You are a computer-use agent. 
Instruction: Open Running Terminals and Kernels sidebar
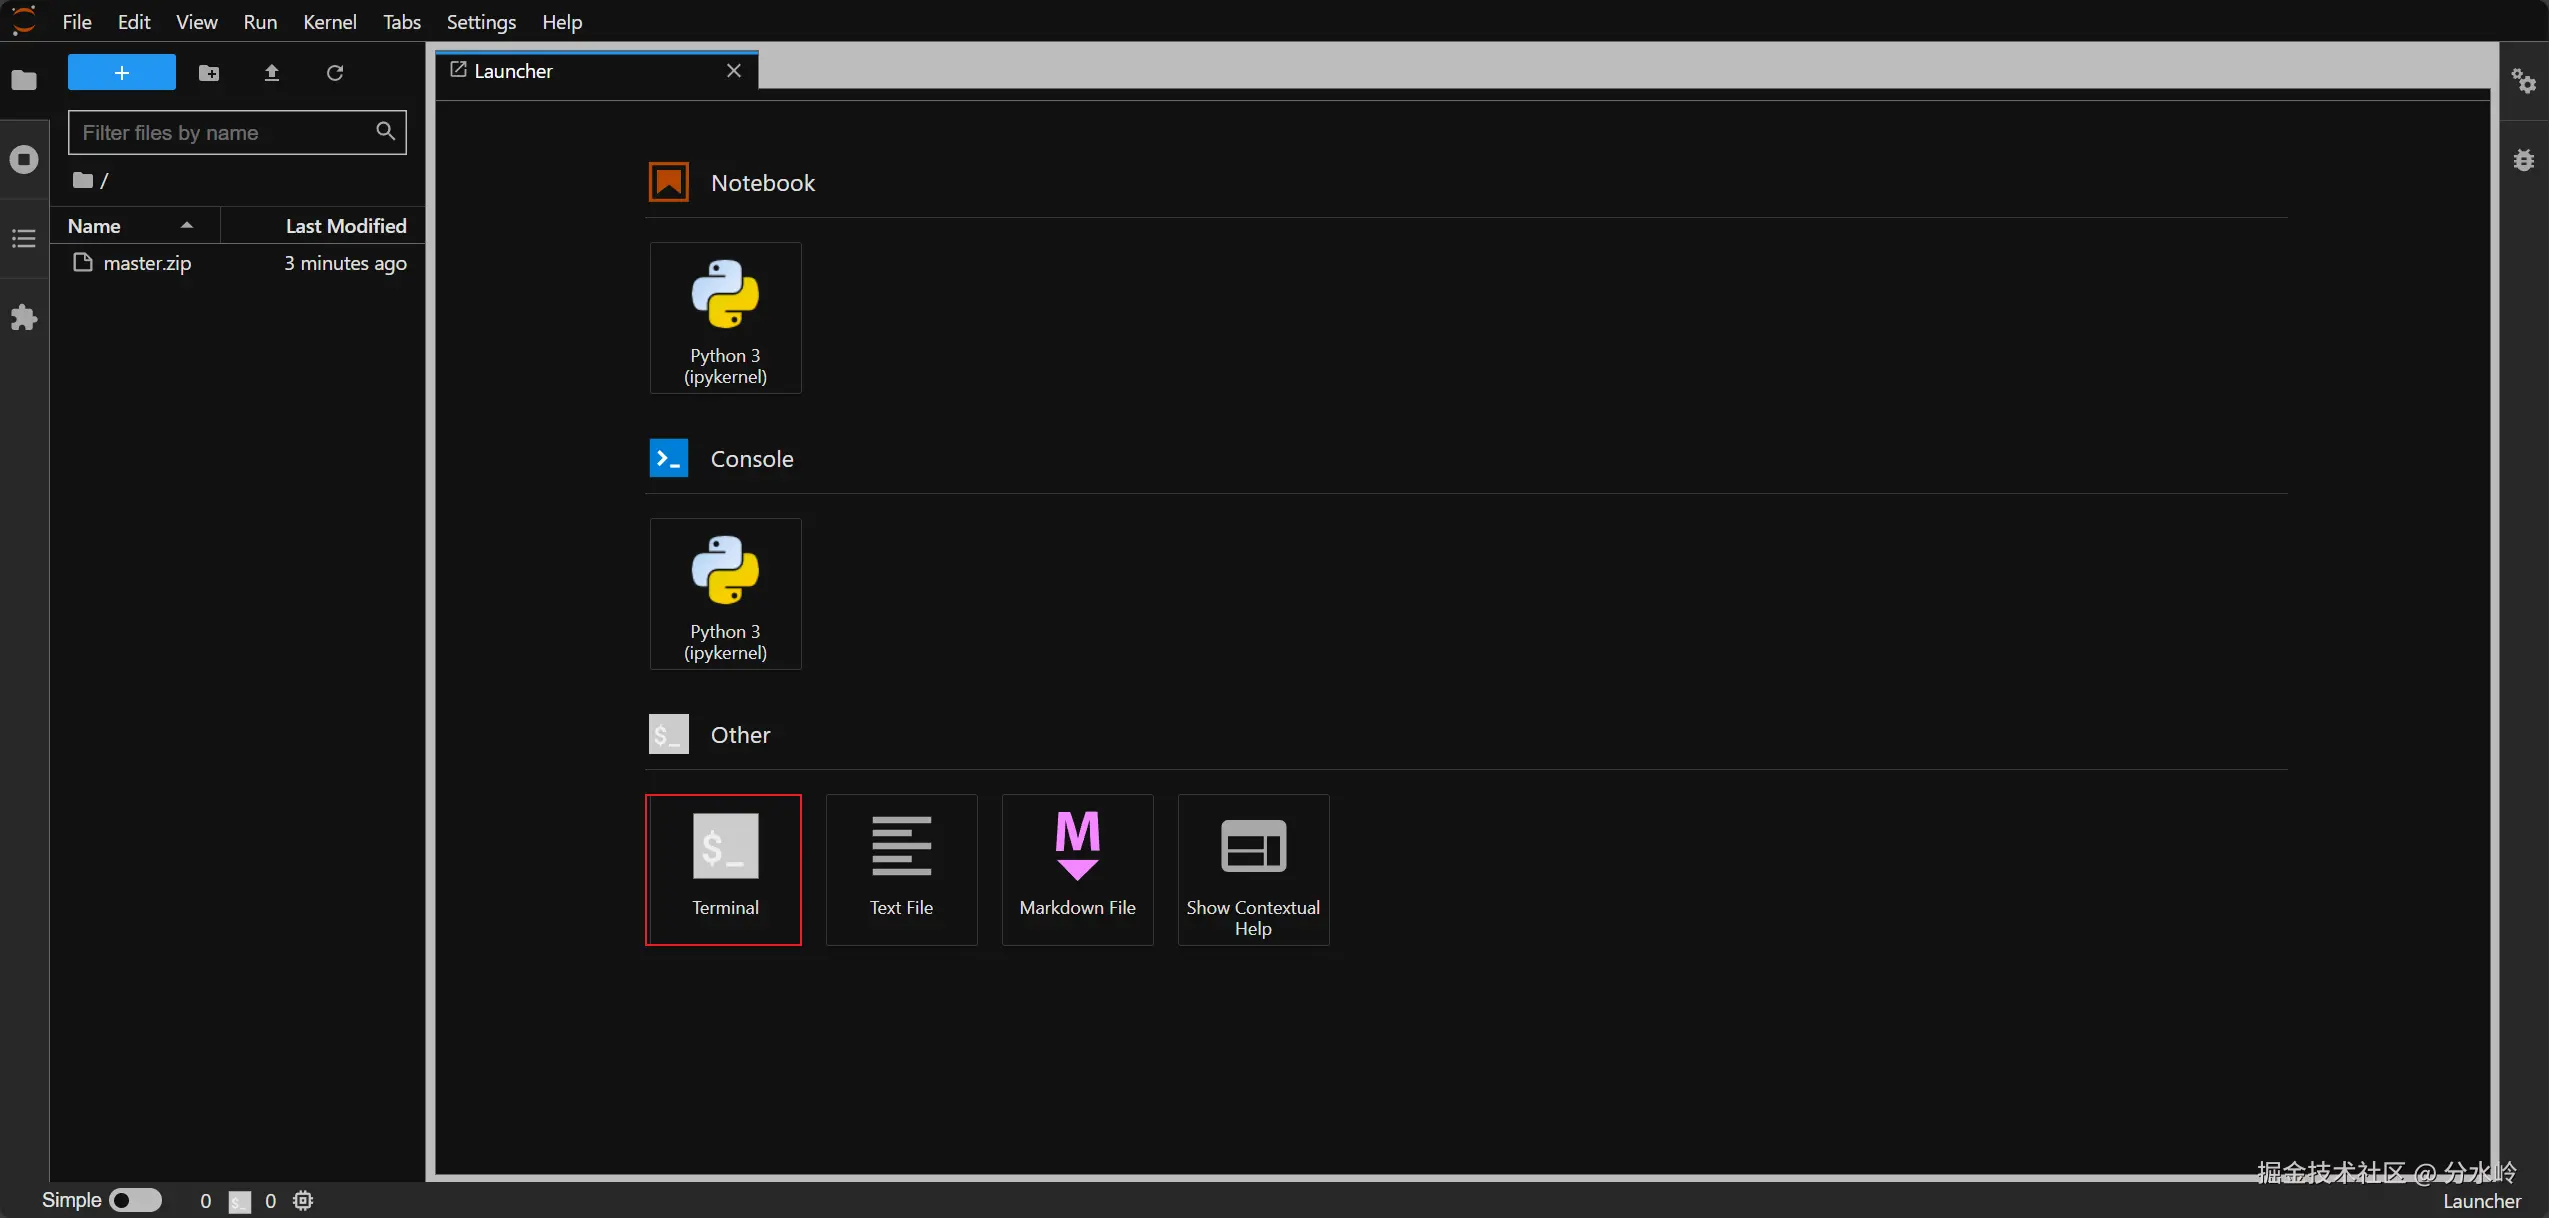pos(24,159)
